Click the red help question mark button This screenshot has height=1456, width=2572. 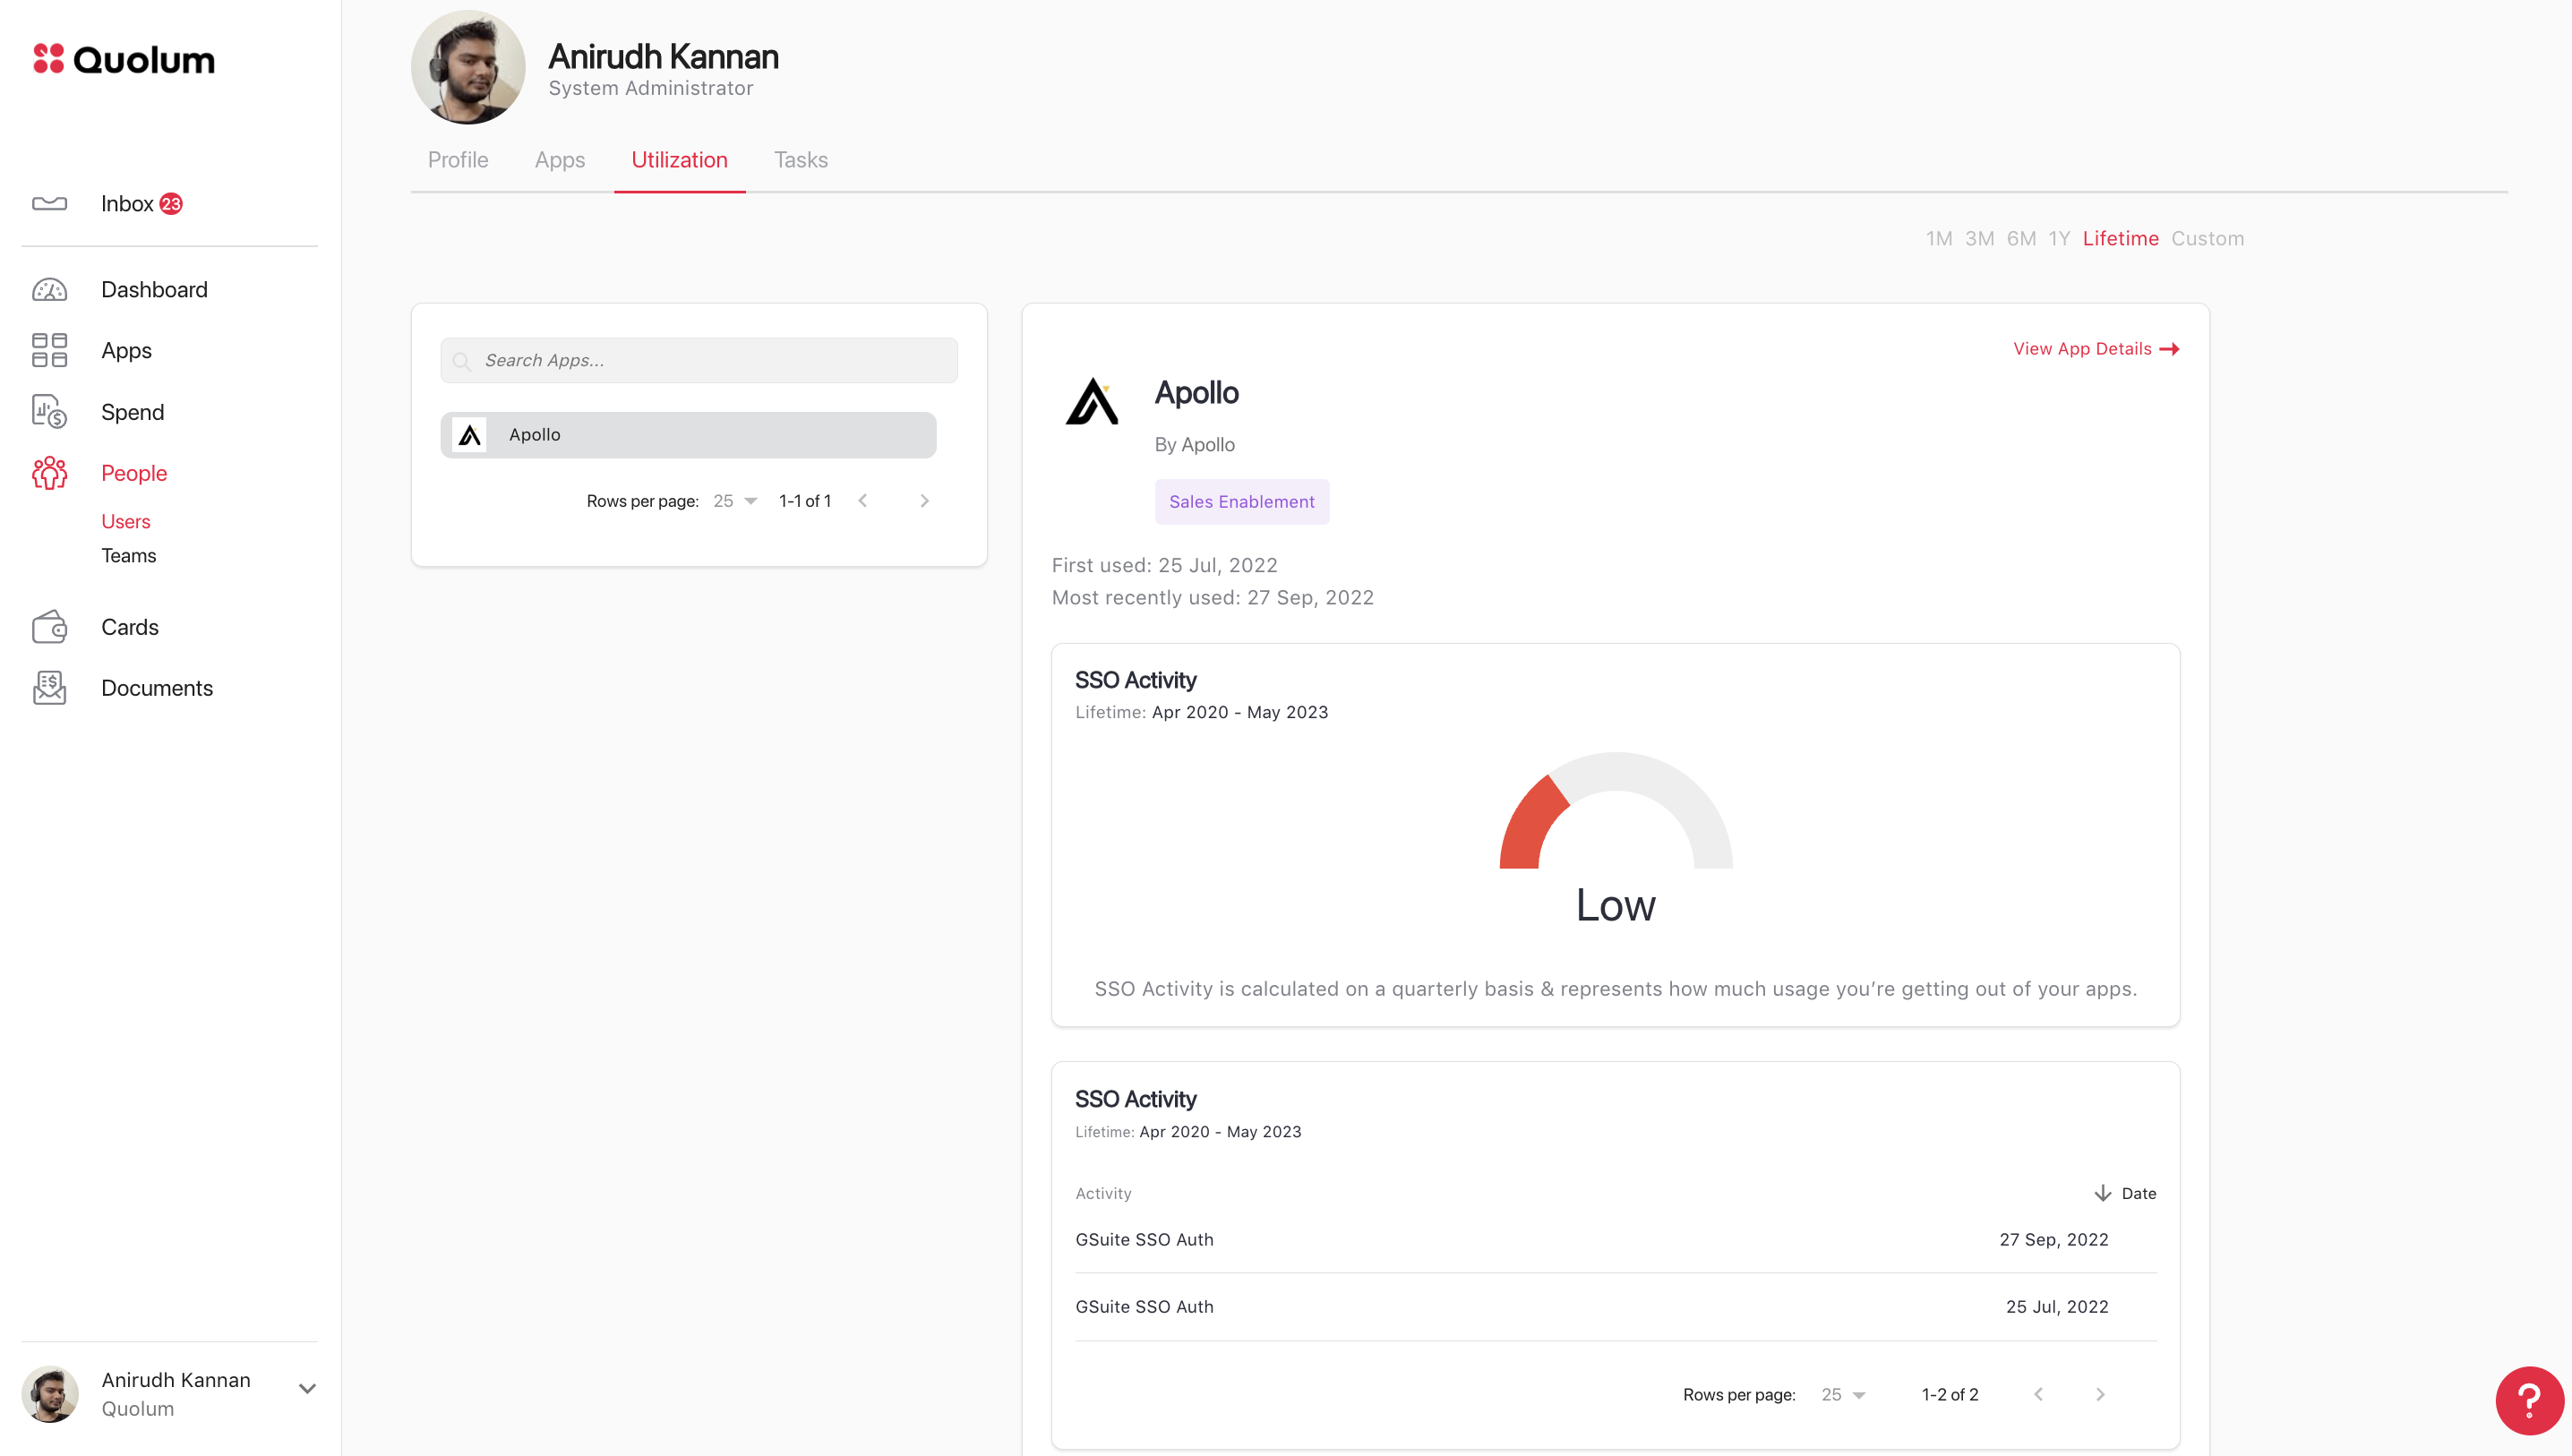coord(2527,1400)
